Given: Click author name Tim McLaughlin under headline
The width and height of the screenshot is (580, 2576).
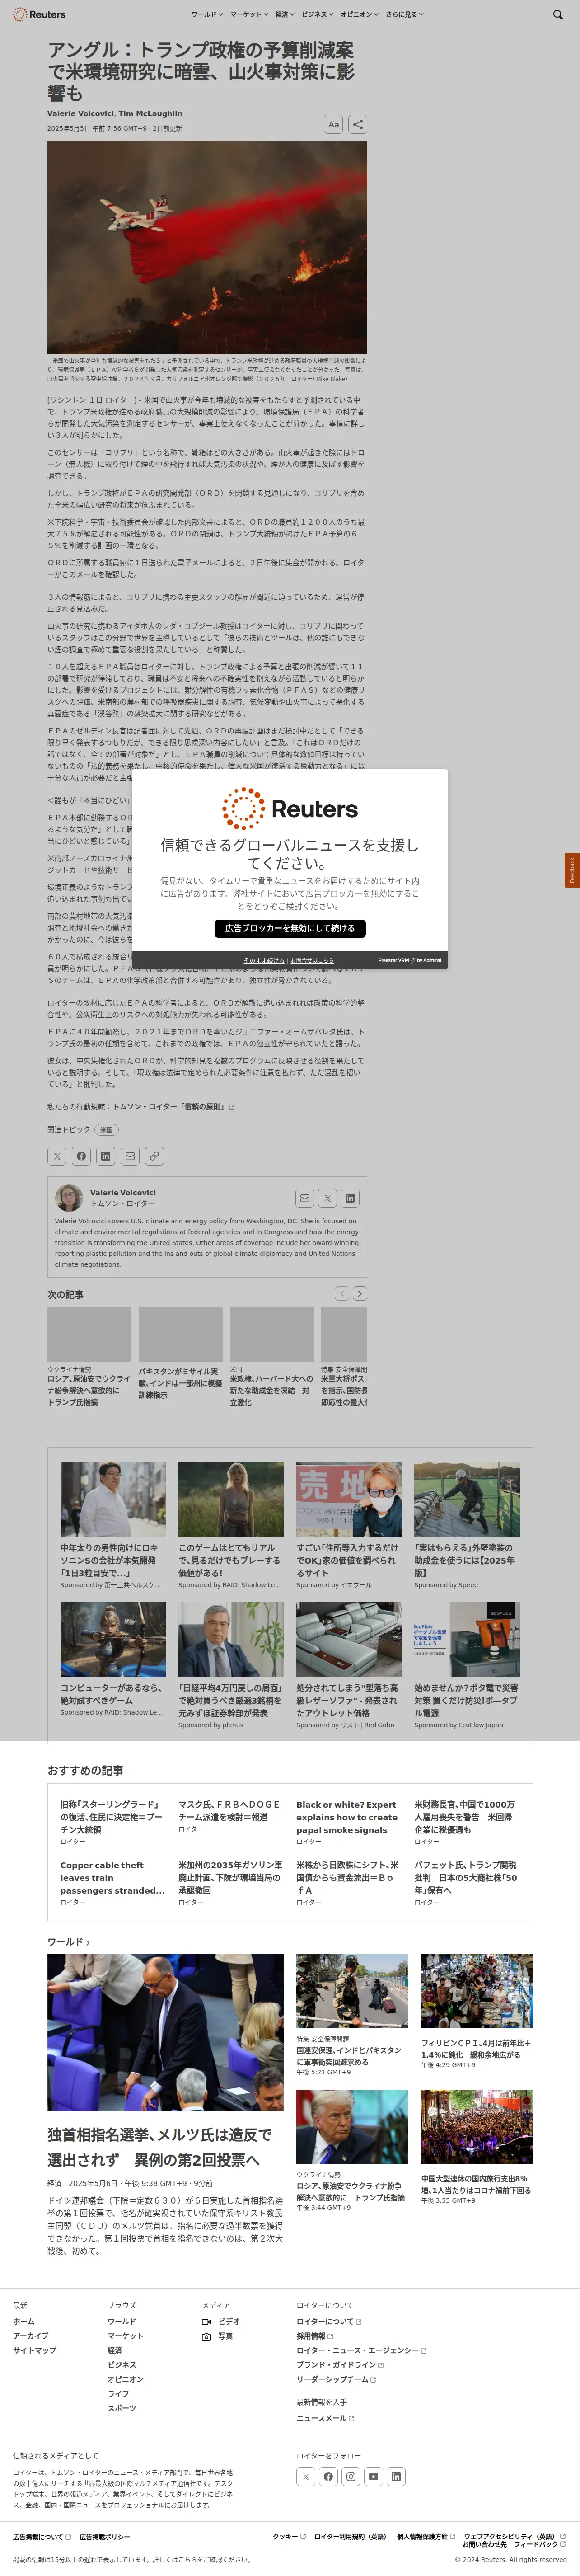Looking at the screenshot, I should (x=151, y=114).
